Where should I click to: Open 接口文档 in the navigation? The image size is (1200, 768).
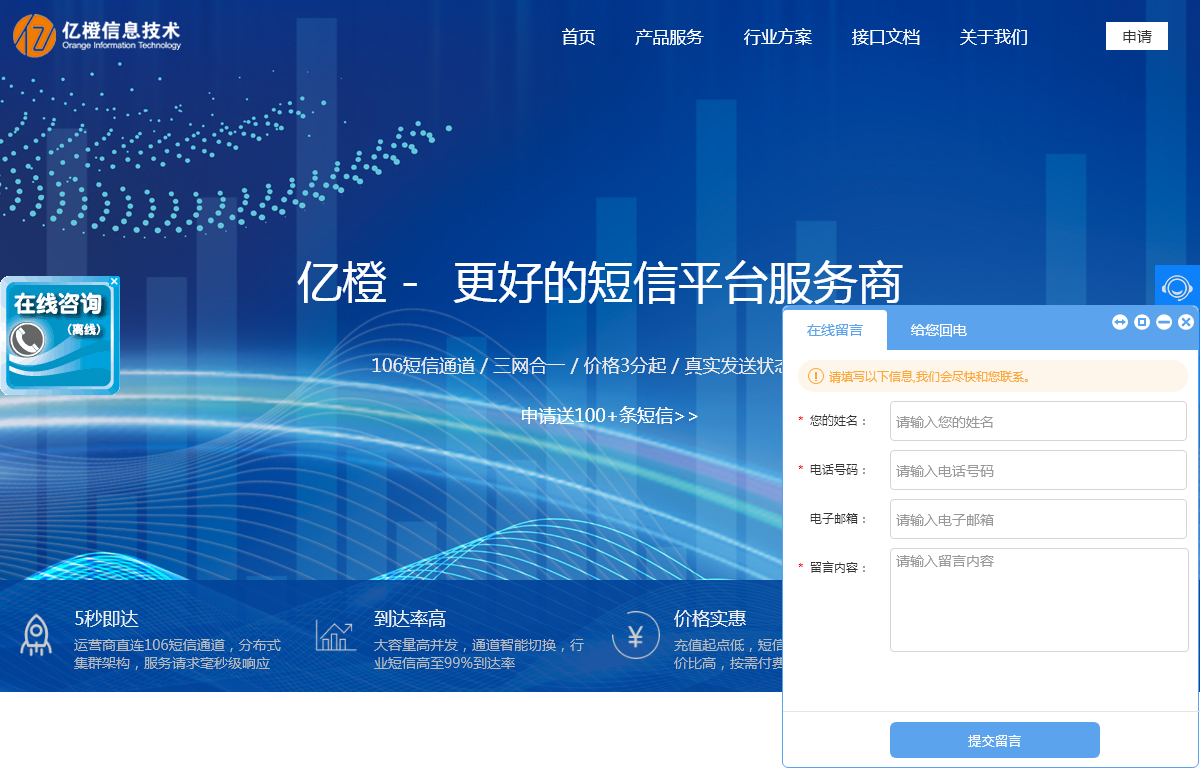coord(886,37)
